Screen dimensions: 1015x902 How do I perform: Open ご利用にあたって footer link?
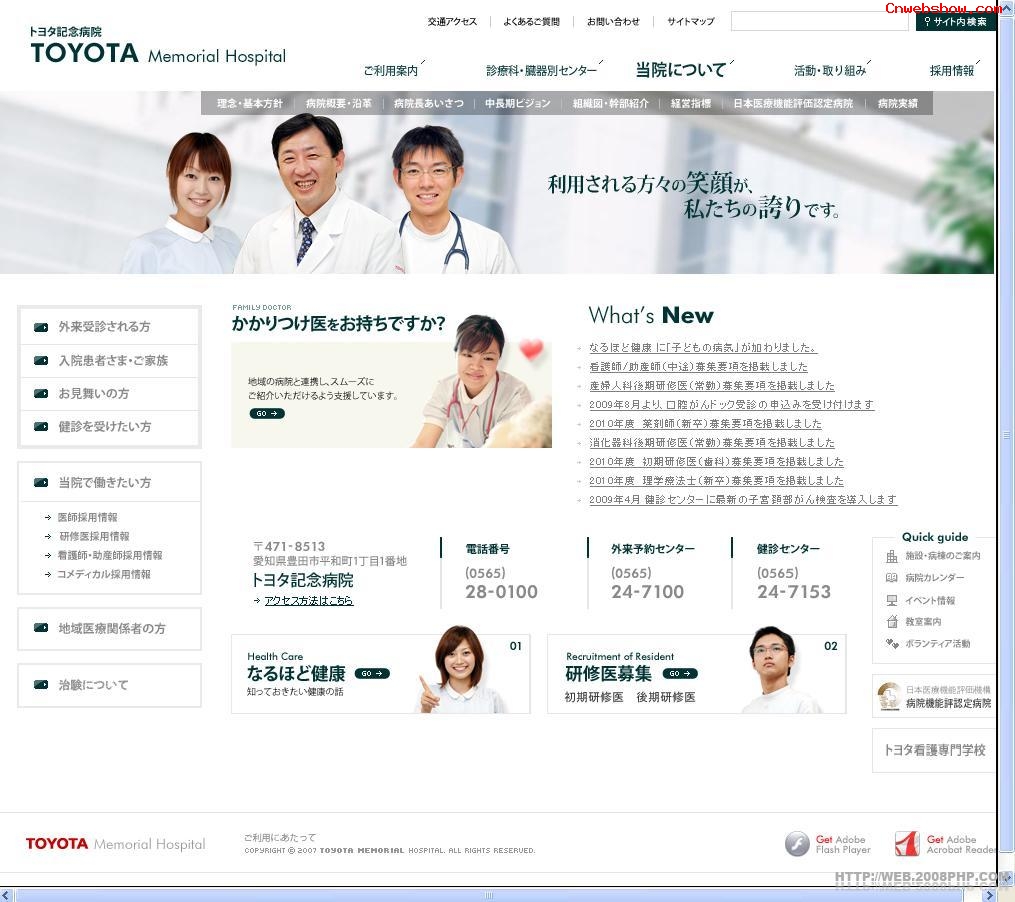coord(280,837)
